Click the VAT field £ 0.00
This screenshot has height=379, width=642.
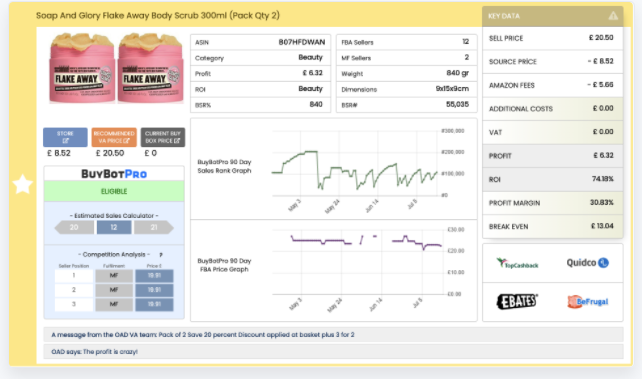tap(553, 132)
